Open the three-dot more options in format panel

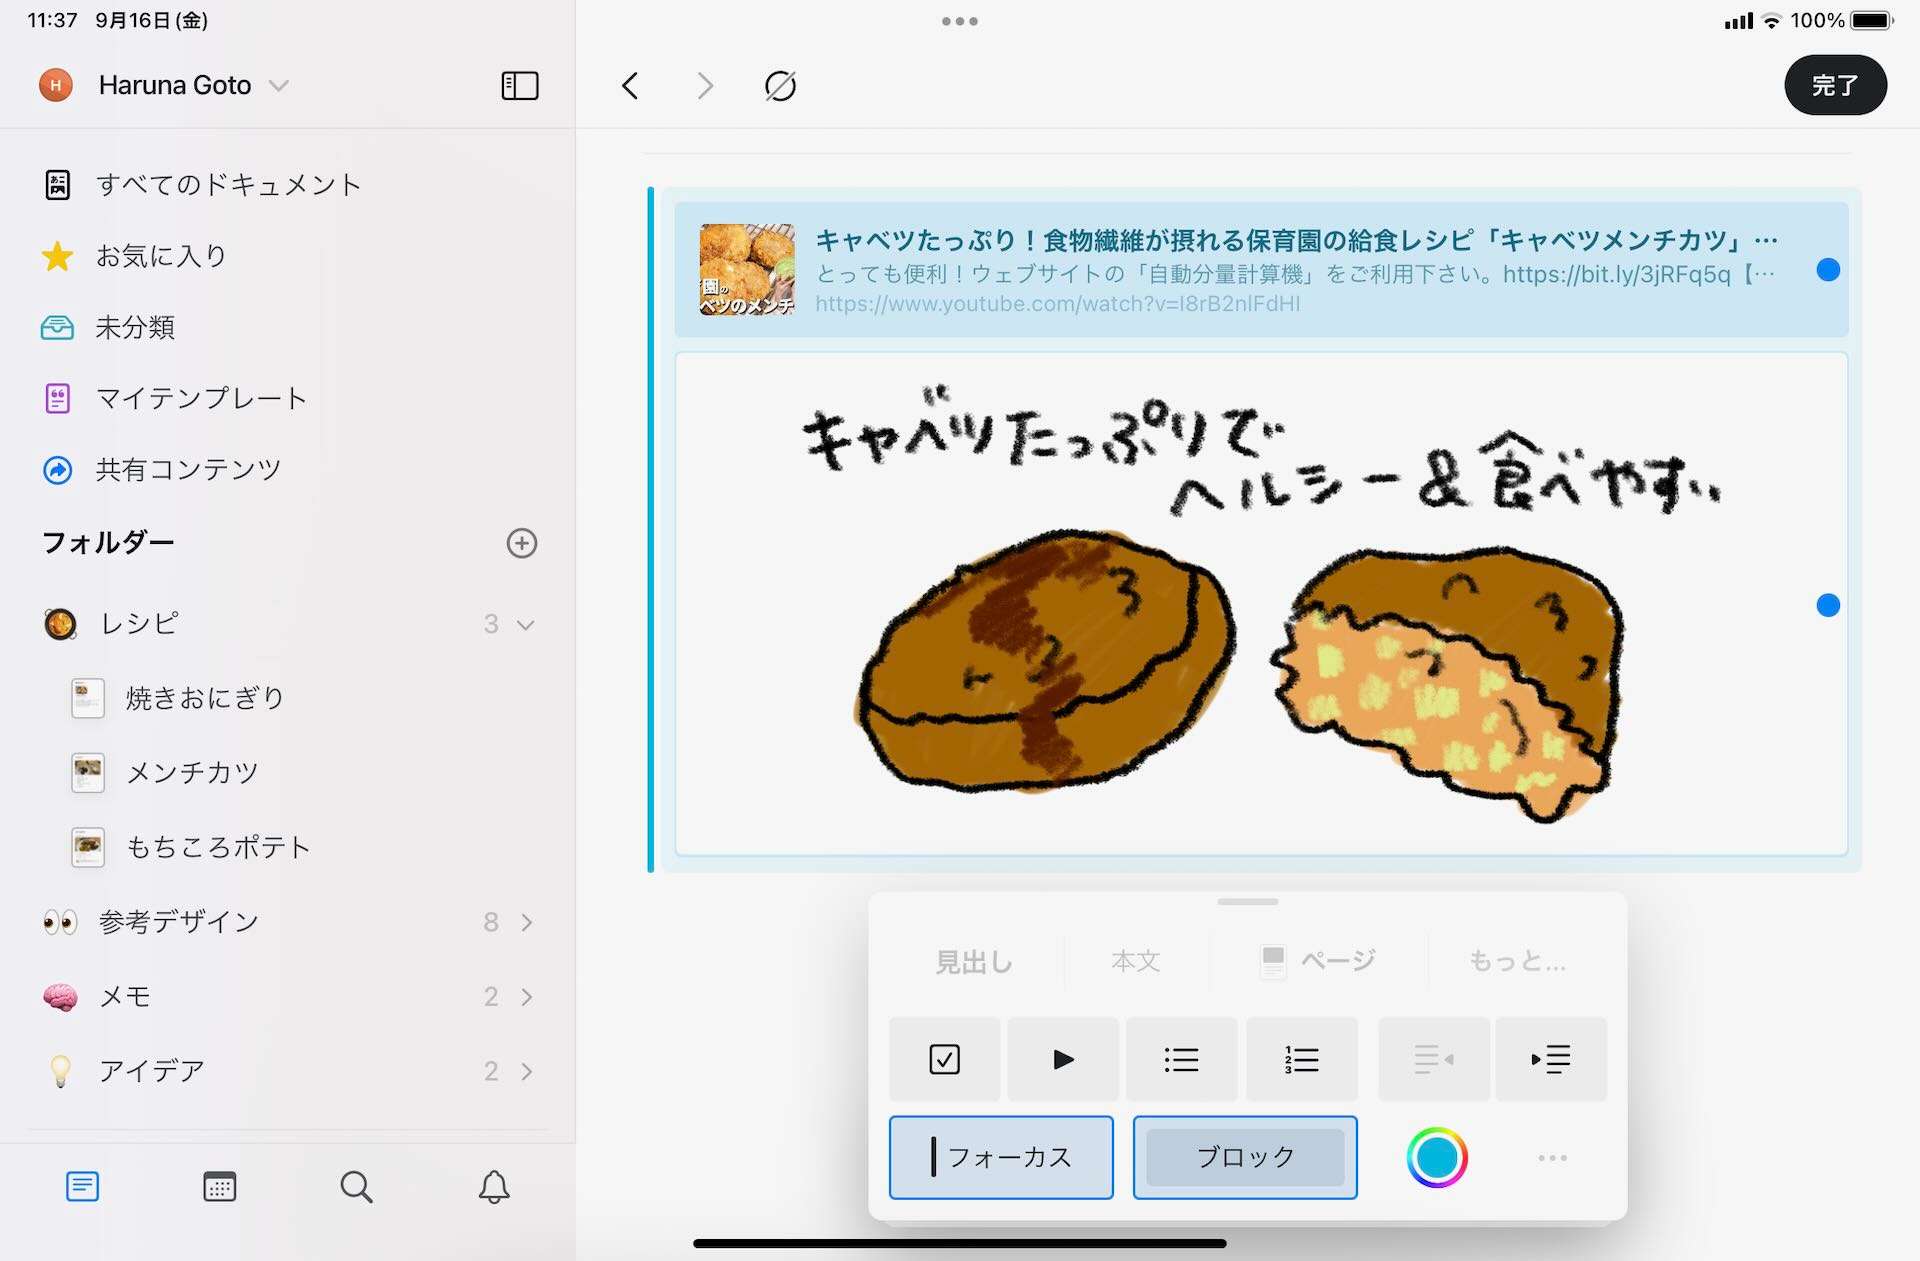[1552, 1158]
